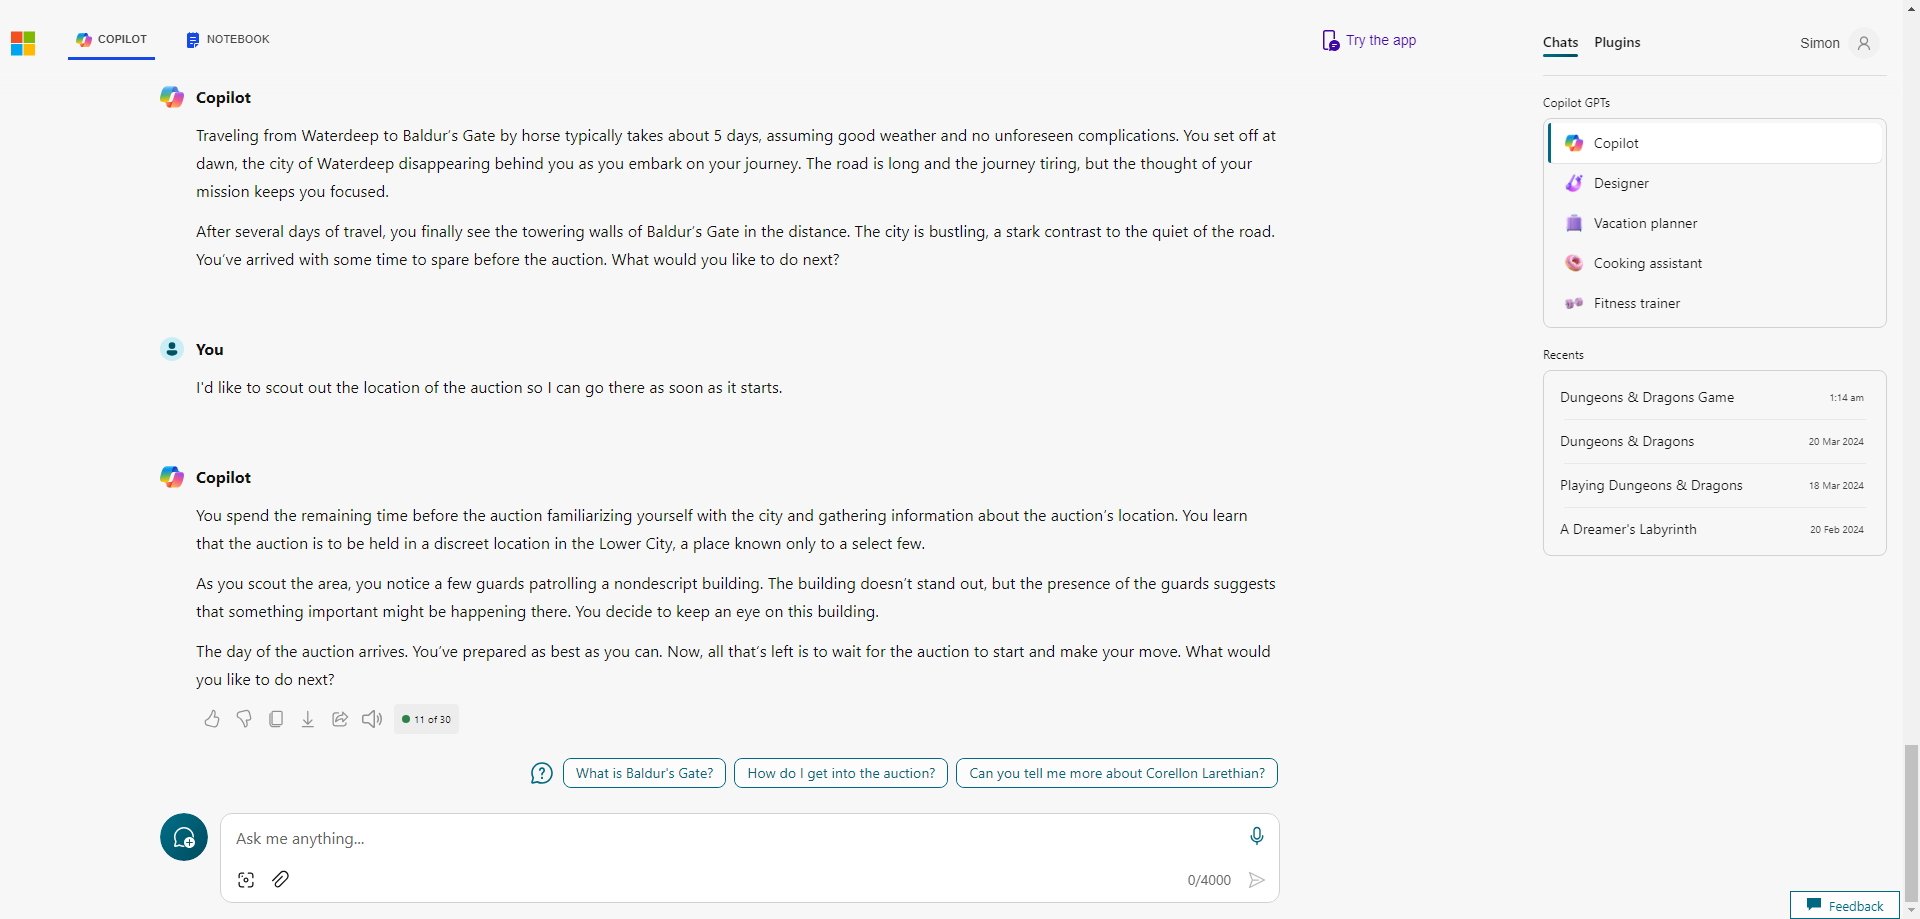The height and width of the screenshot is (919, 1920).
Task: Click the thumbs up like icon
Action: click(212, 719)
